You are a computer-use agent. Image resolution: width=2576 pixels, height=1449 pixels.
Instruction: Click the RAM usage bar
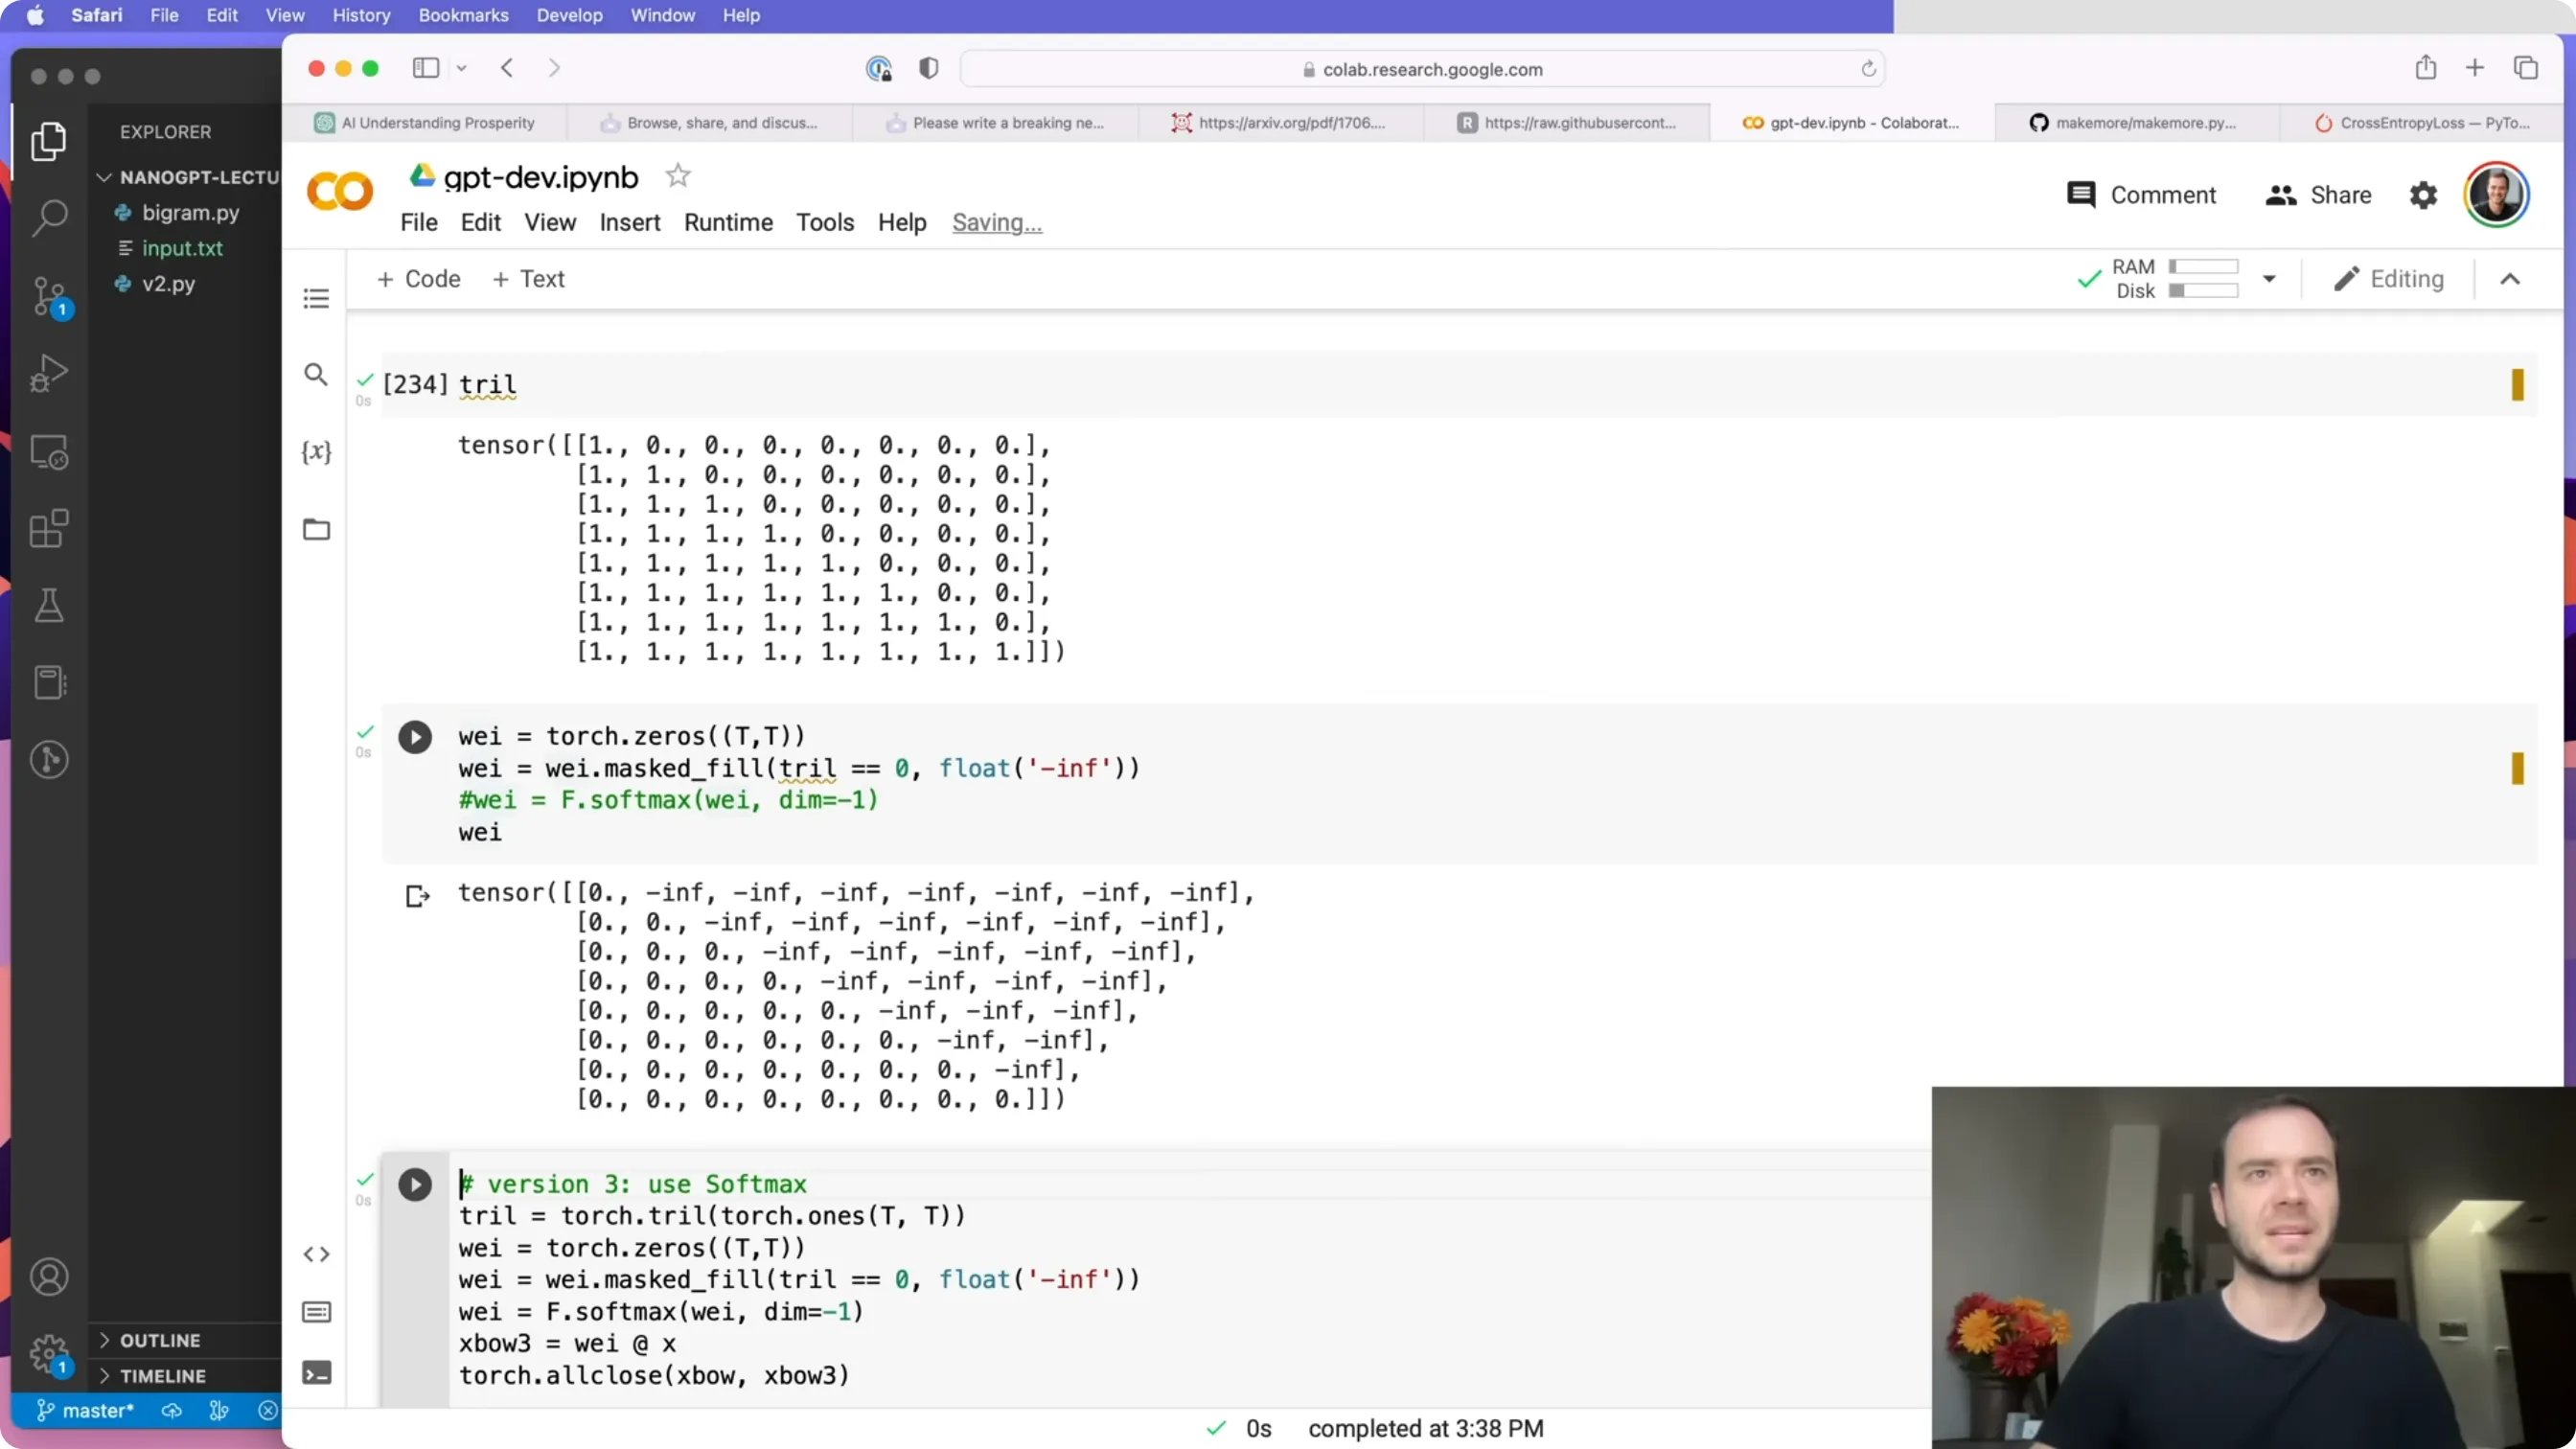[2203, 267]
